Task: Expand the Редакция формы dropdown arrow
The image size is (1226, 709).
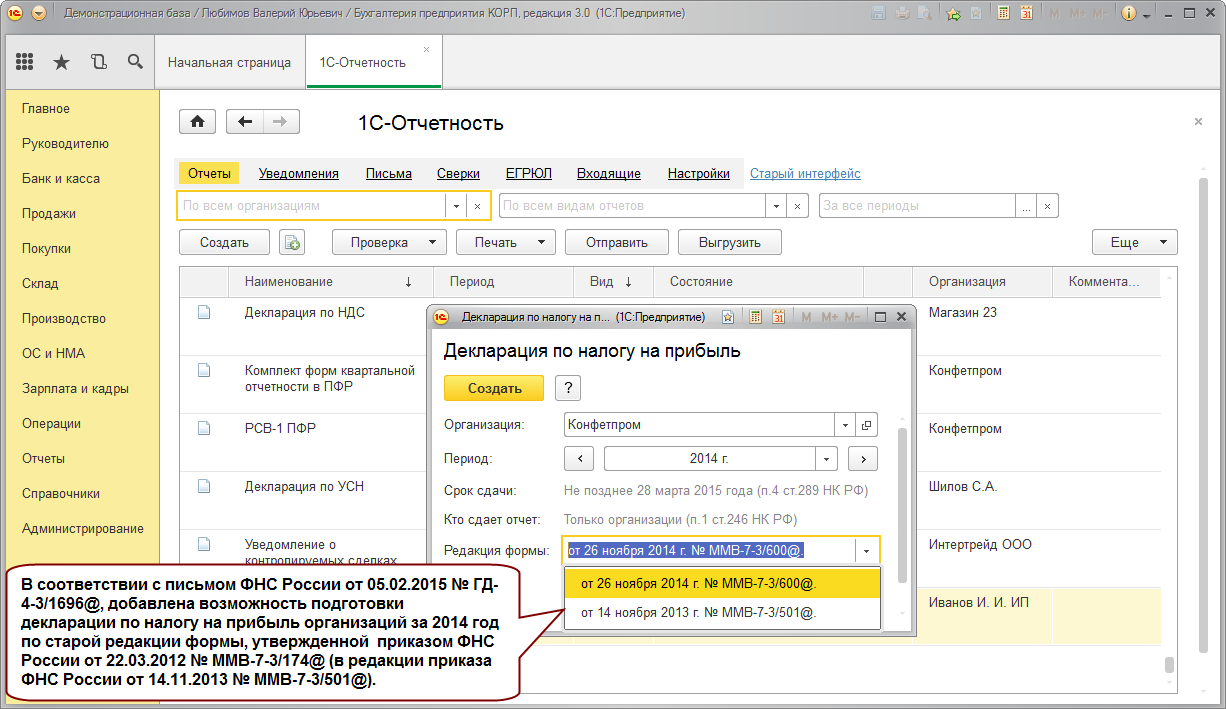Action: click(867, 550)
